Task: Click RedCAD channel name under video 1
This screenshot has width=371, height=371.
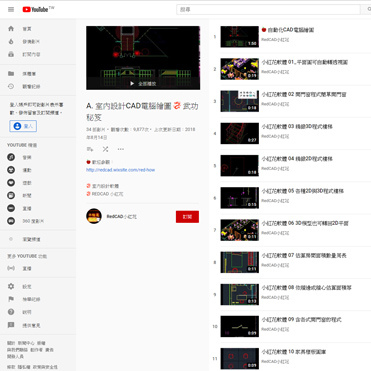Action: [x=275, y=40]
